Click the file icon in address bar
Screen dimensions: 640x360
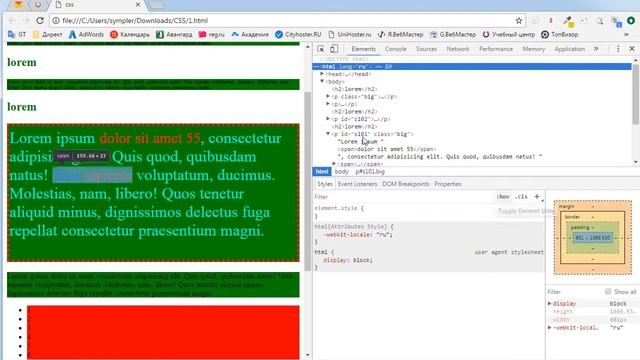point(56,20)
